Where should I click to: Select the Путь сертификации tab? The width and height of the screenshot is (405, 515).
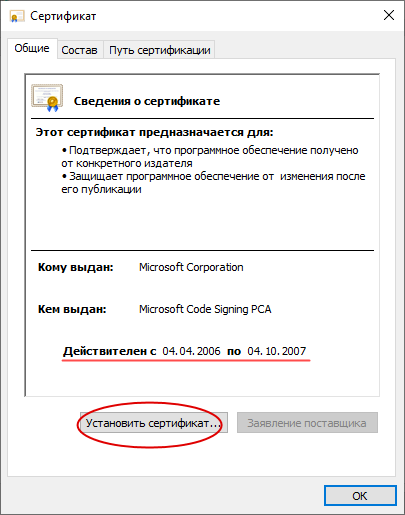coord(160,50)
